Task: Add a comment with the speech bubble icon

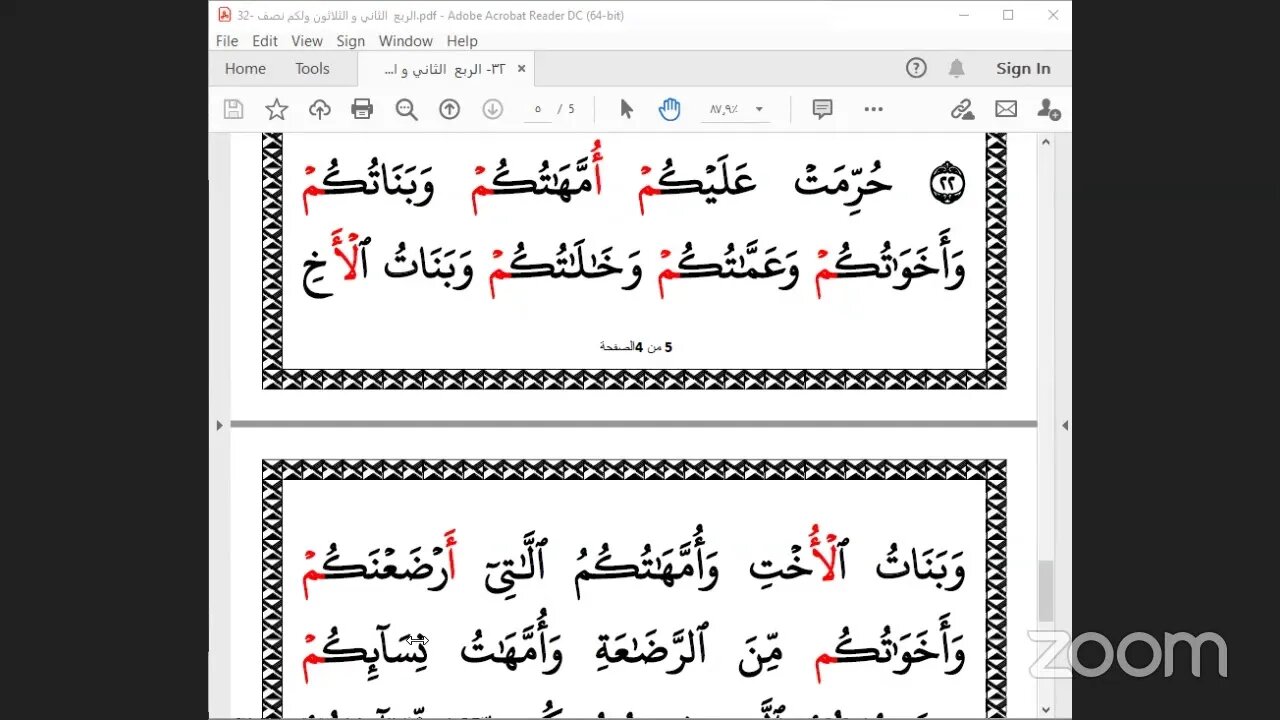Action: (x=823, y=110)
